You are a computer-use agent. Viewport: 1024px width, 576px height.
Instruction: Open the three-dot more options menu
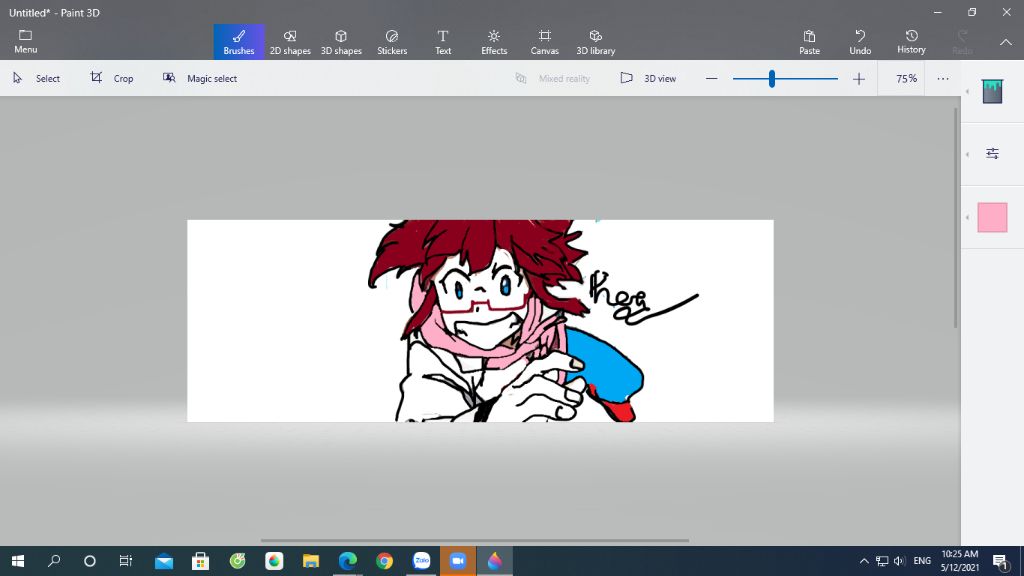tap(942, 78)
